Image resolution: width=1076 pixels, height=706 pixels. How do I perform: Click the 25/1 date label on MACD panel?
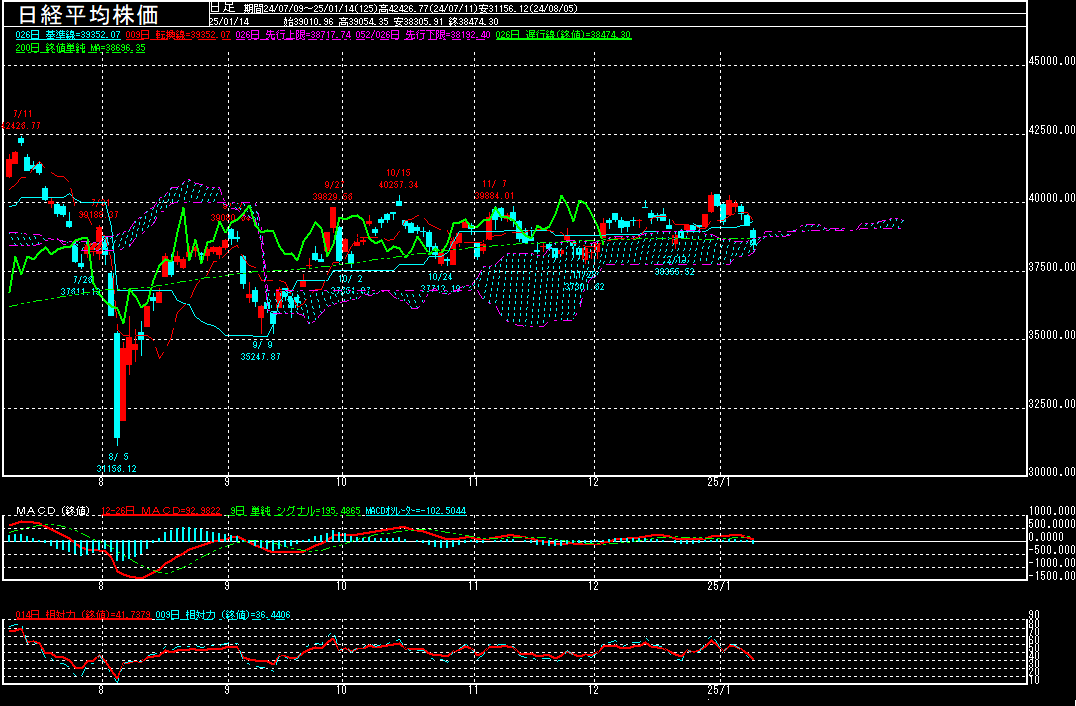point(719,586)
